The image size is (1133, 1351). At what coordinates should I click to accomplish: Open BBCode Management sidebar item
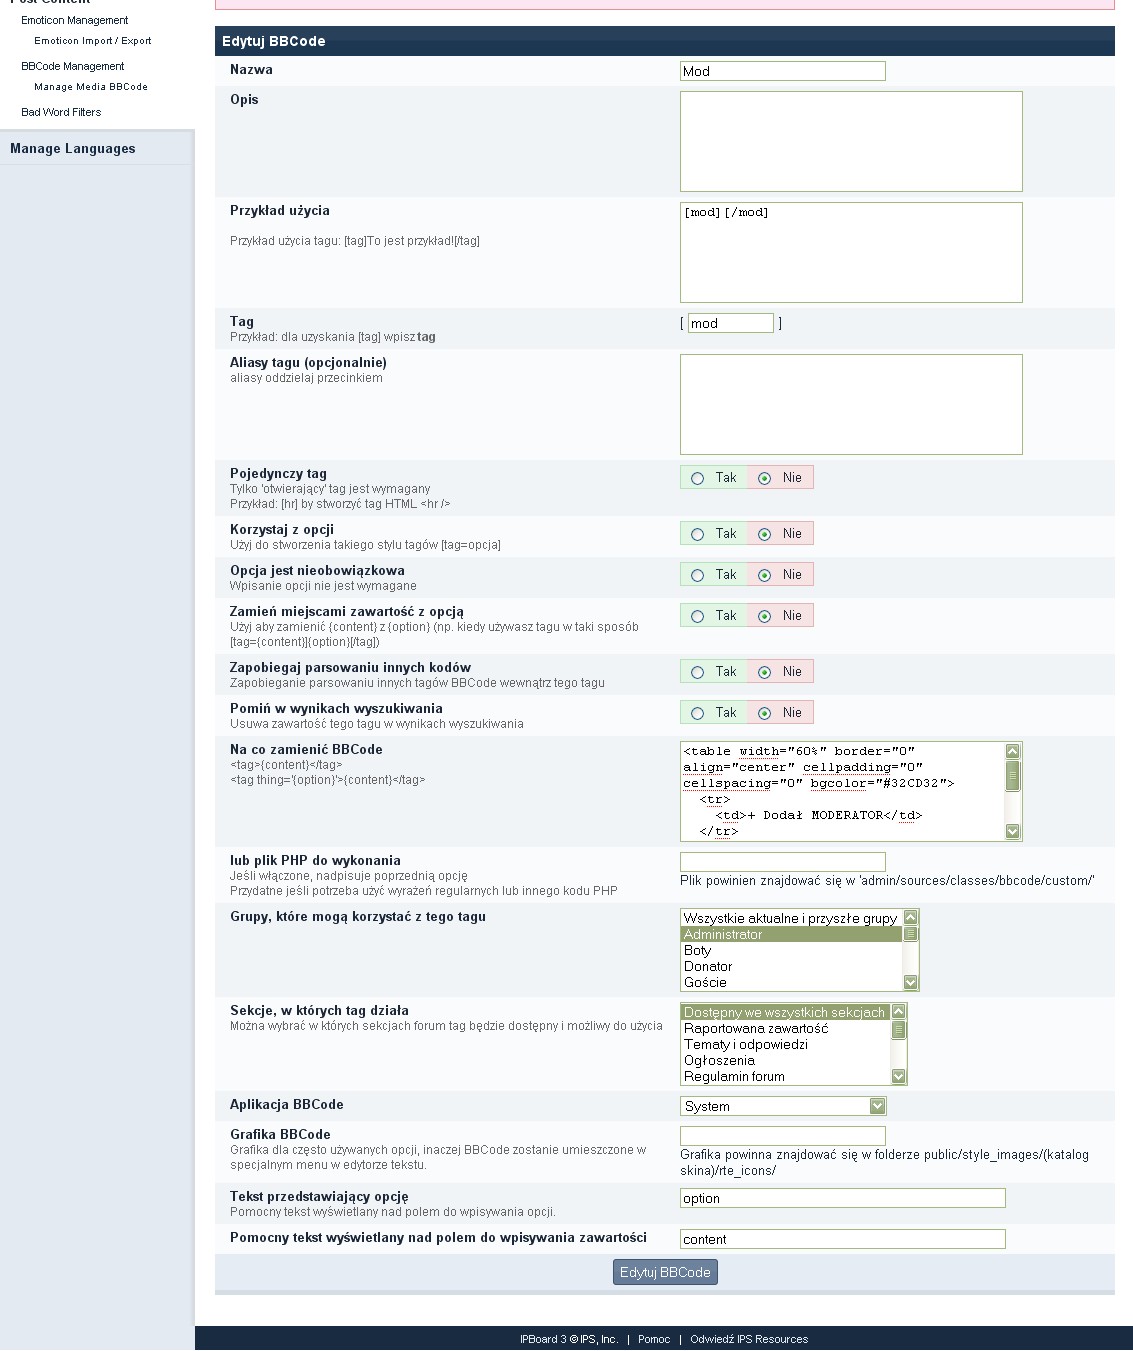coord(73,66)
